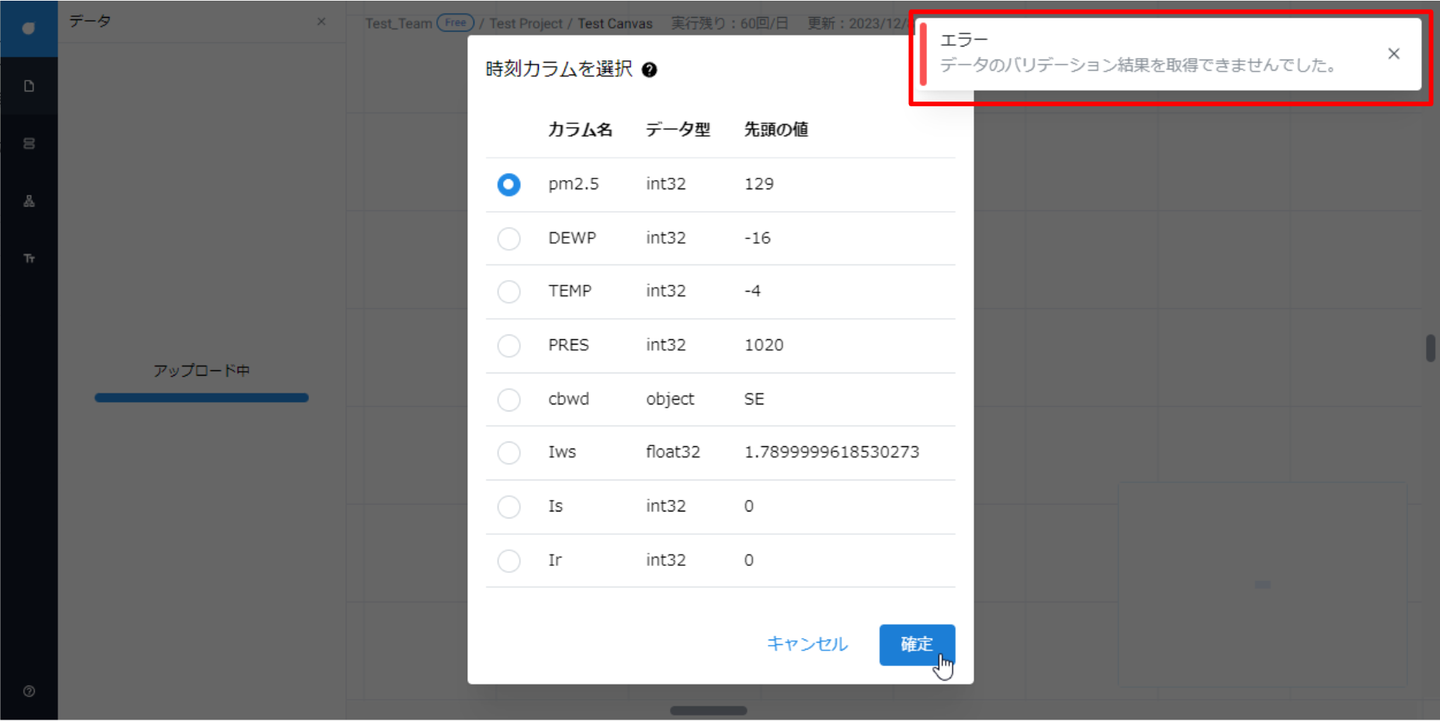Click カラム名 column header
1440x721 pixels.
(x=580, y=130)
